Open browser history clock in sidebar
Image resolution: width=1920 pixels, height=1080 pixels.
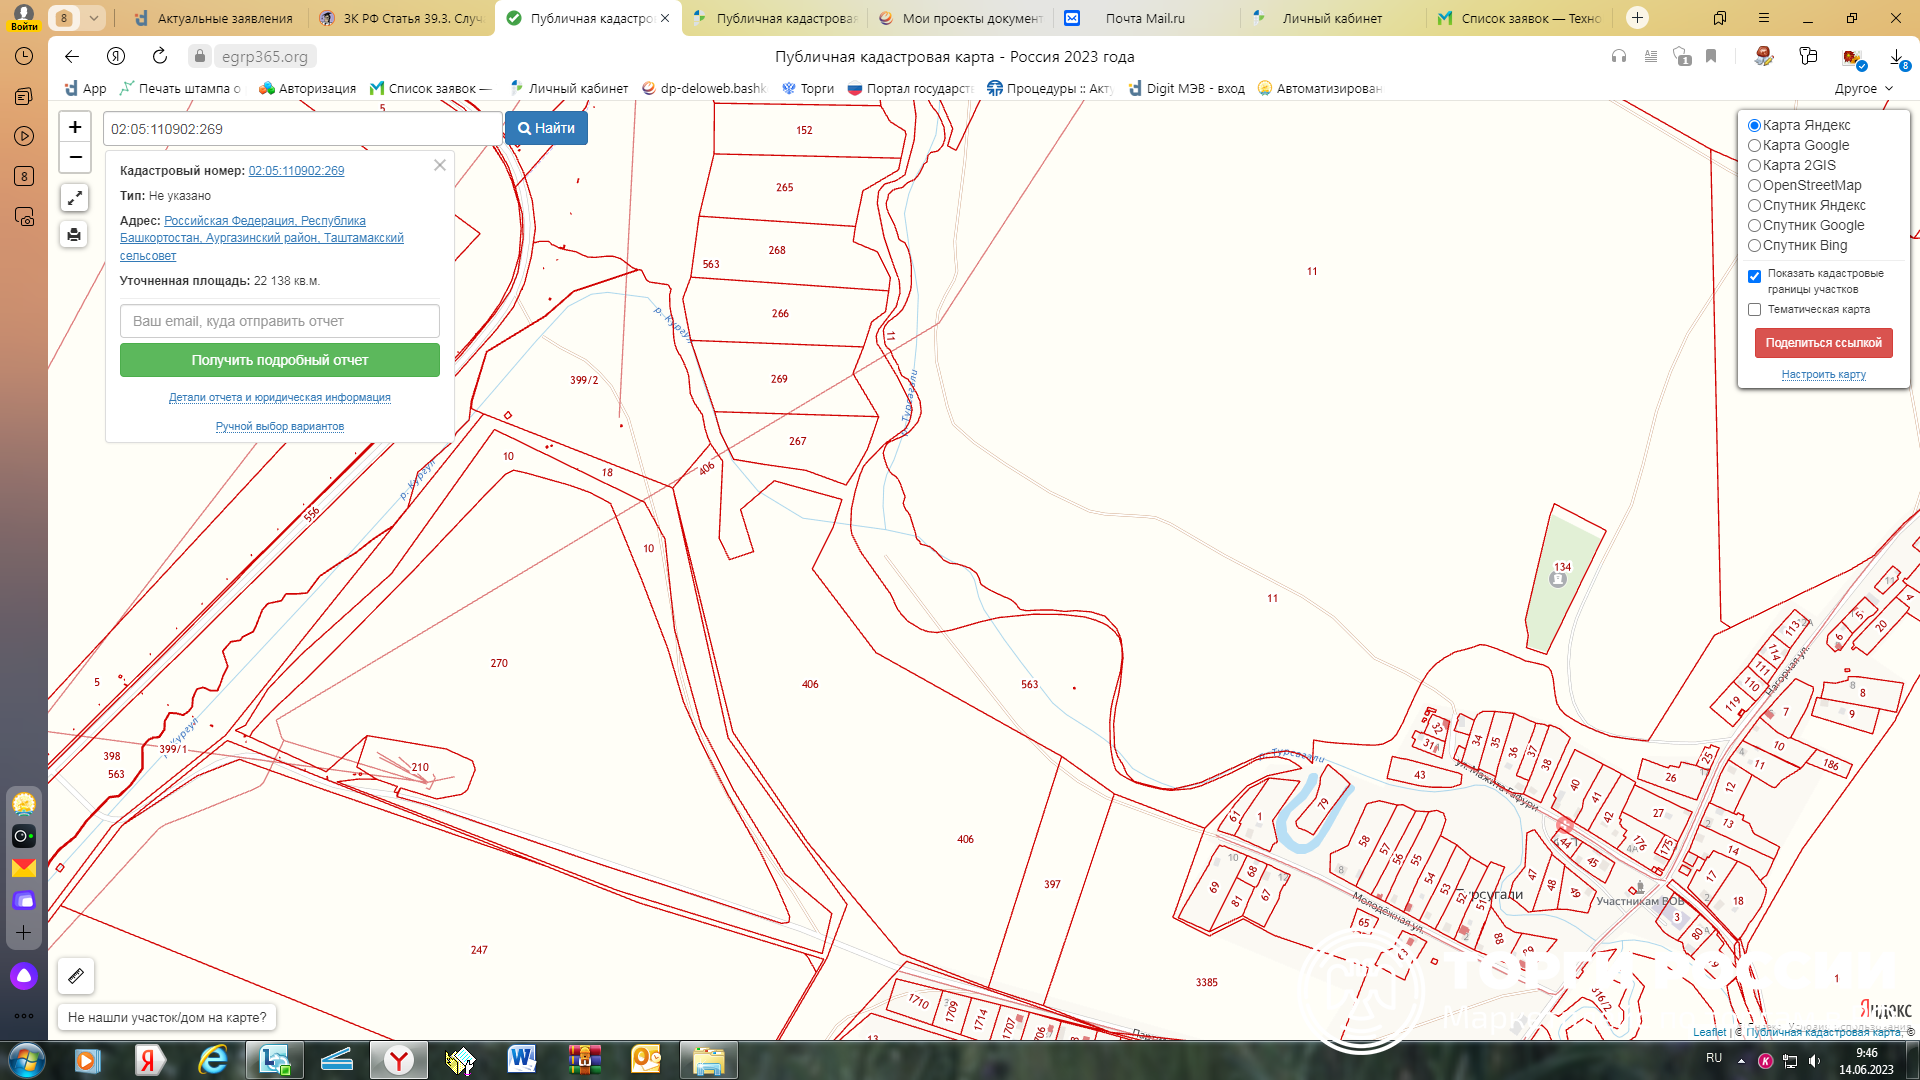coord(24,56)
